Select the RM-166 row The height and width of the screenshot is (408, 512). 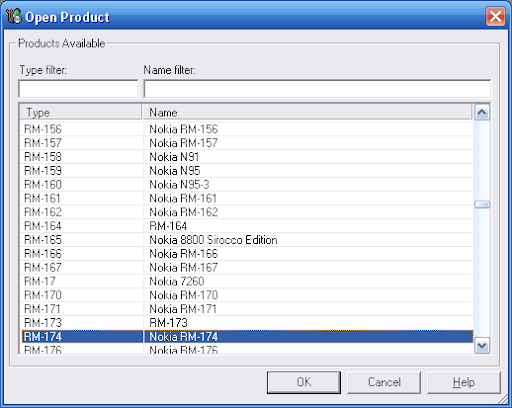(247, 254)
